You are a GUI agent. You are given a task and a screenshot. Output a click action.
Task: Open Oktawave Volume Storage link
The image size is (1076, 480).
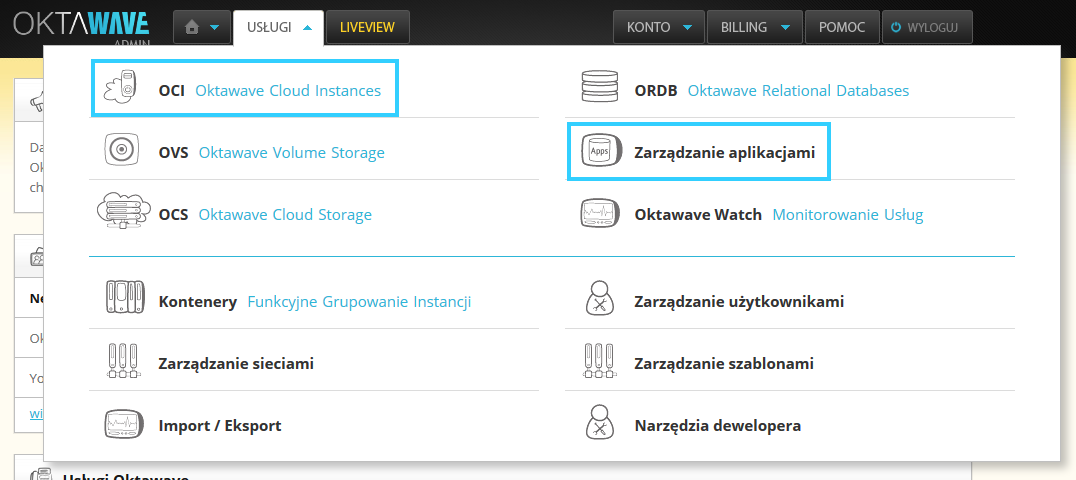click(x=292, y=152)
